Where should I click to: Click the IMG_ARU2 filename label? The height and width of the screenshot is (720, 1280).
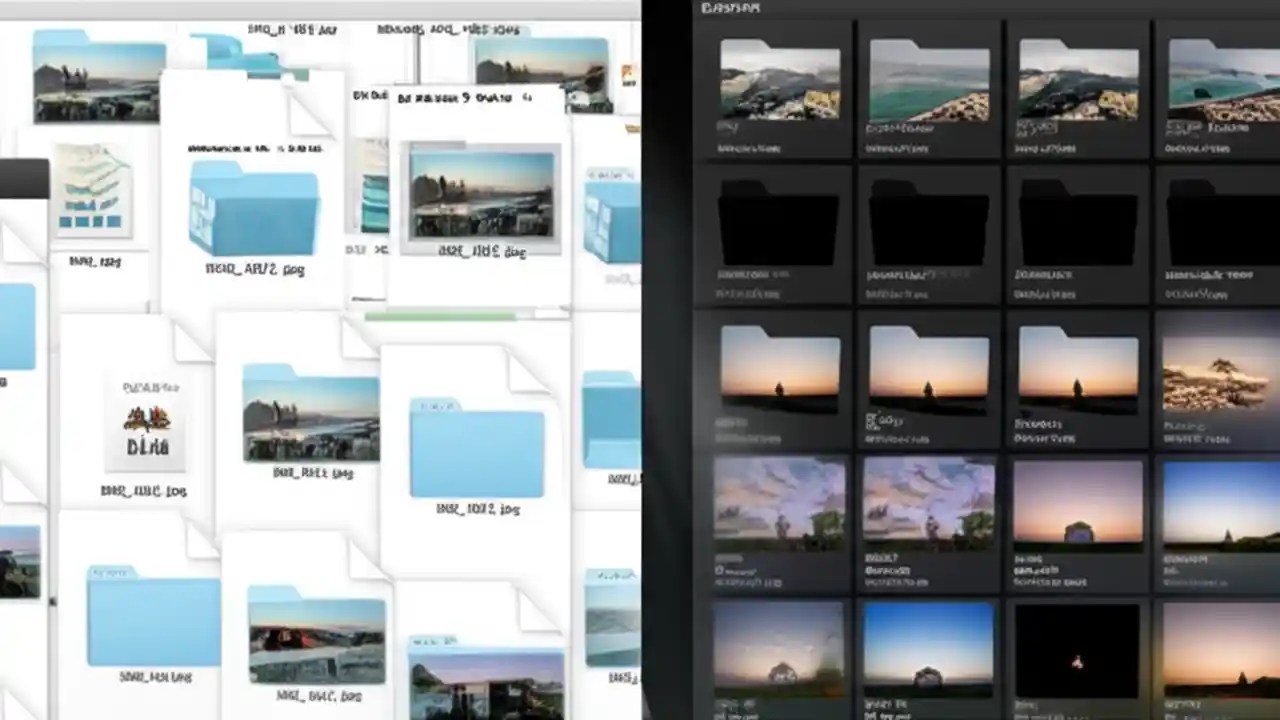253,269
